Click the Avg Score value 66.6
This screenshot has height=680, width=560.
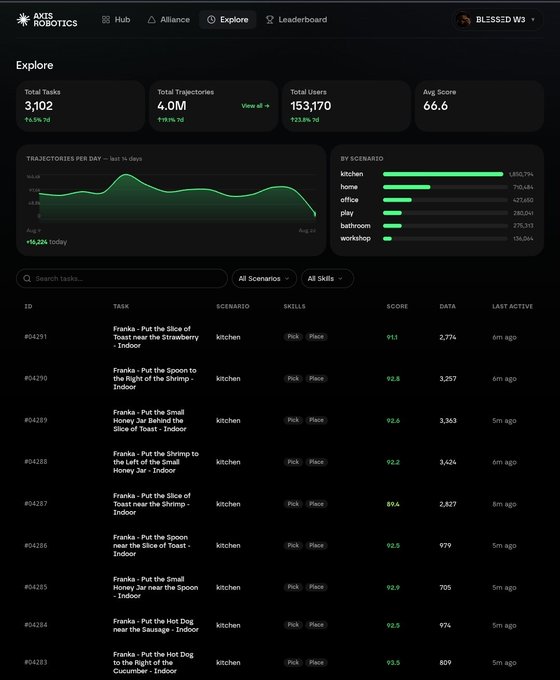(x=436, y=106)
